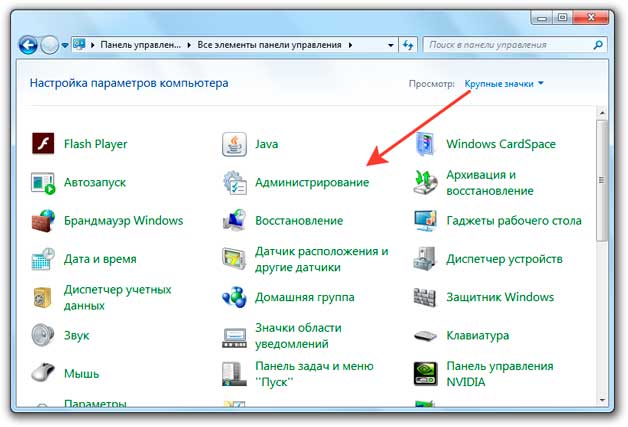Click the scrollbar down arrow
Image resolution: width=628 pixels, height=427 pixels.
[x=602, y=400]
